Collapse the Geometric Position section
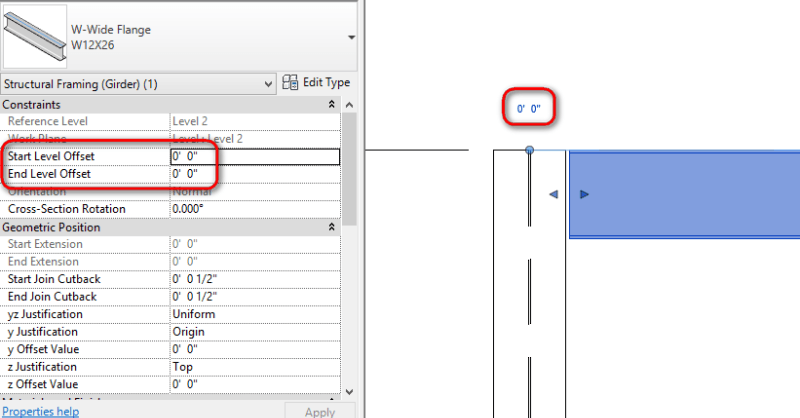 [331, 228]
